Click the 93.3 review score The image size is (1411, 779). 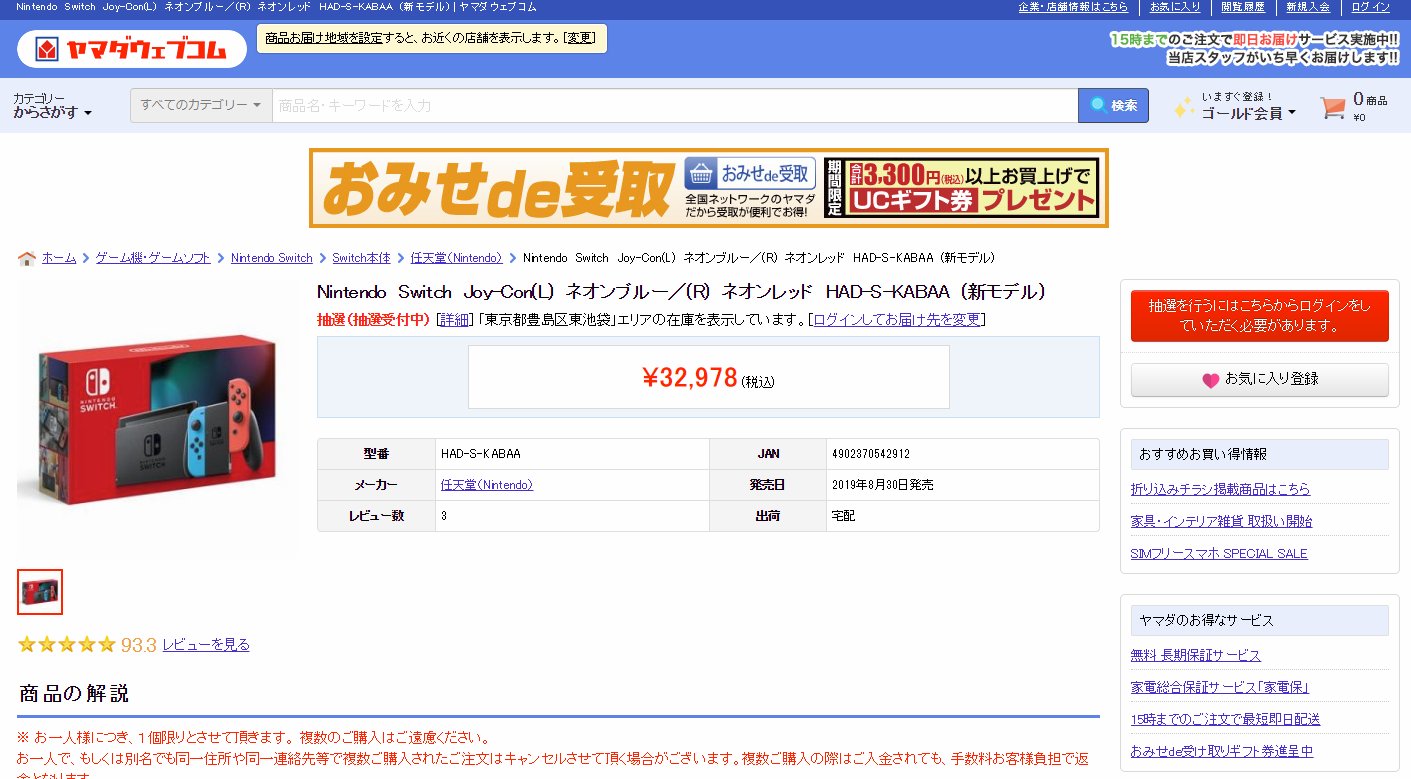(139, 645)
